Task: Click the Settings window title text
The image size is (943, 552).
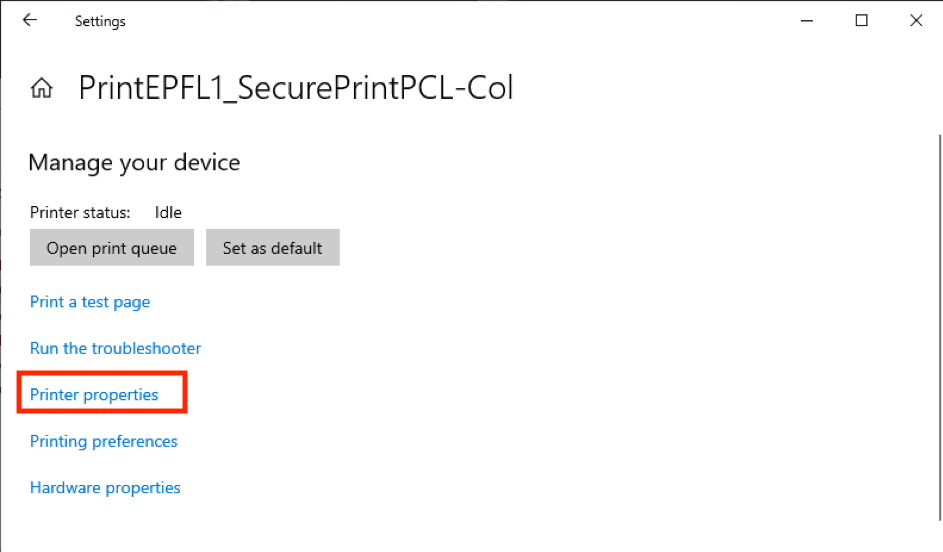Action: click(x=100, y=21)
